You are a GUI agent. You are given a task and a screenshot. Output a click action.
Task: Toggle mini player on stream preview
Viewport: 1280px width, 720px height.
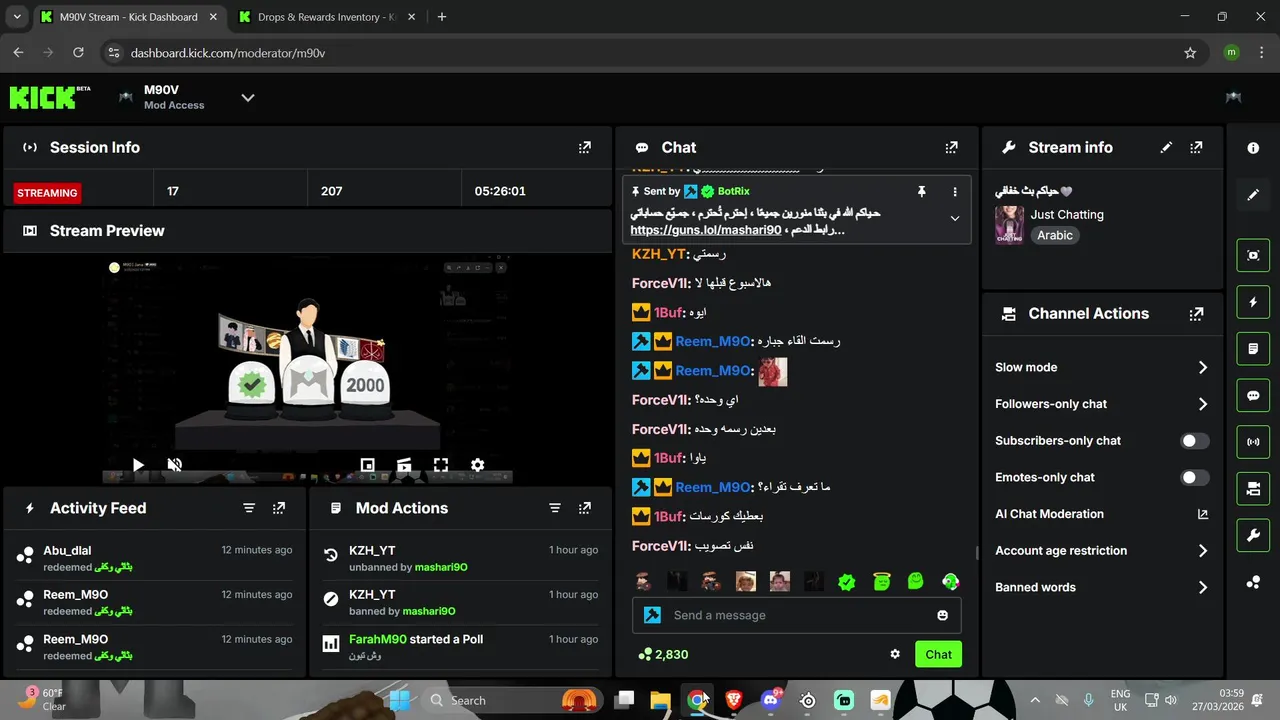(x=367, y=465)
